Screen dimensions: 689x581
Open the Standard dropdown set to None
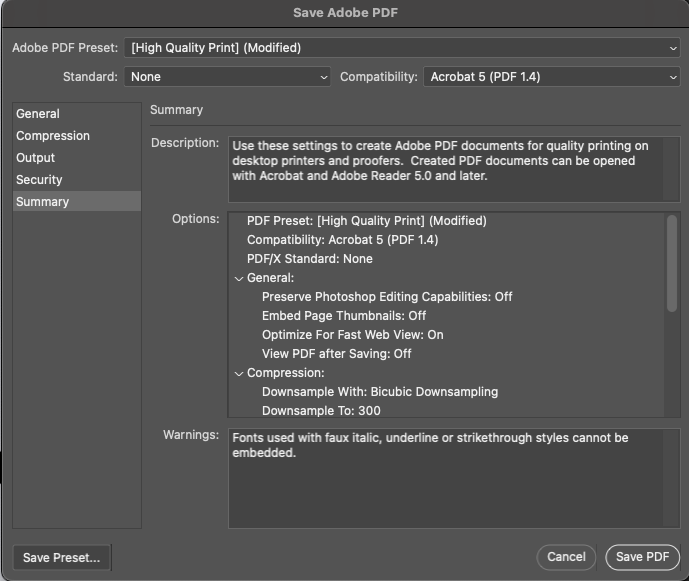click(x=228, y=76)
